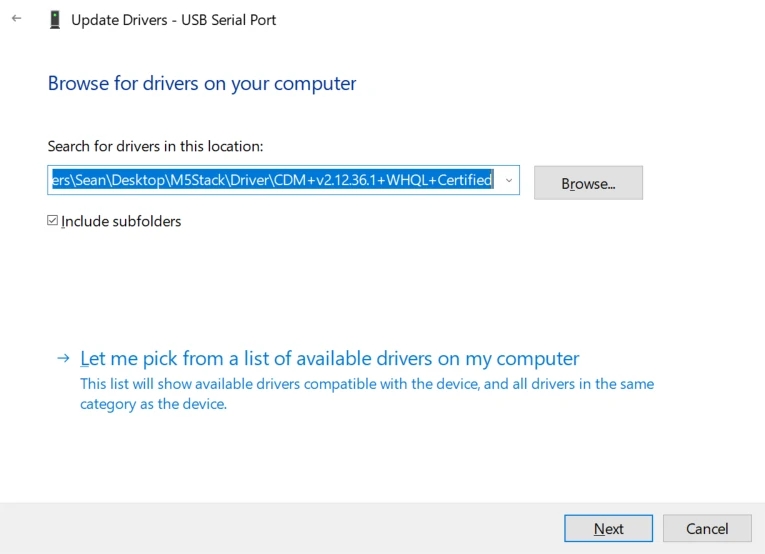Click the Search for drivers location label

click(x=155, y=146)
